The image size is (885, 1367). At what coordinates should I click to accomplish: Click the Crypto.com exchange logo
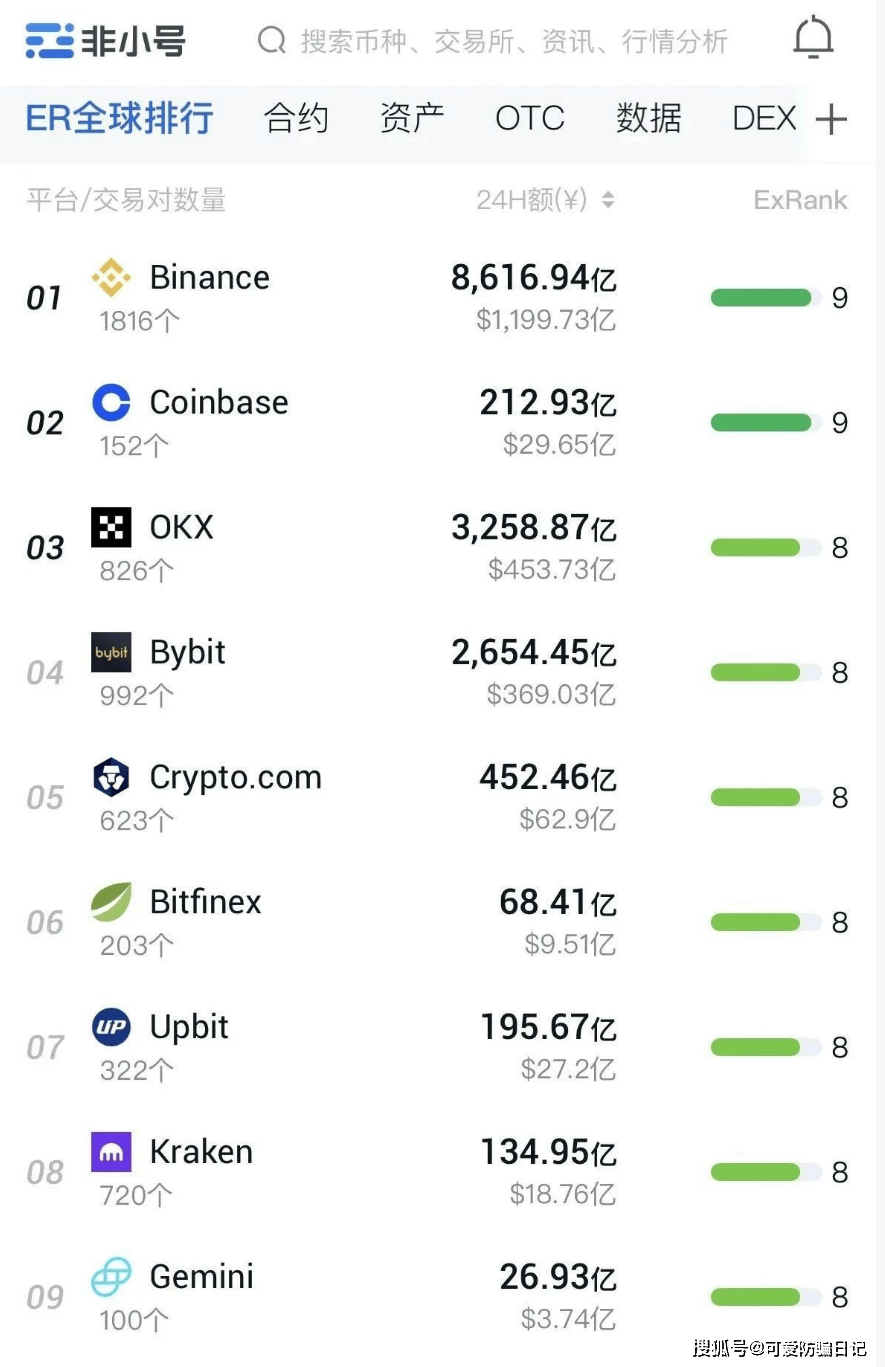coord(111,778)
